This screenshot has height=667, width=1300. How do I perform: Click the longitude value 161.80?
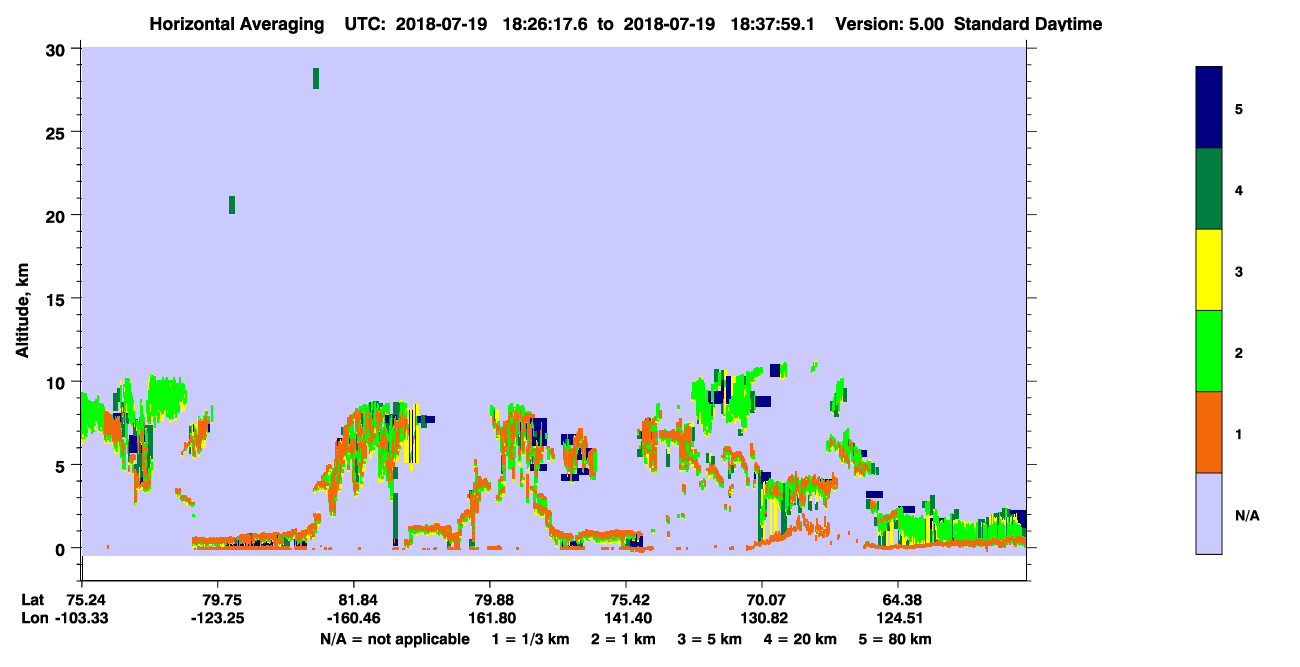(x=490, y=618)
